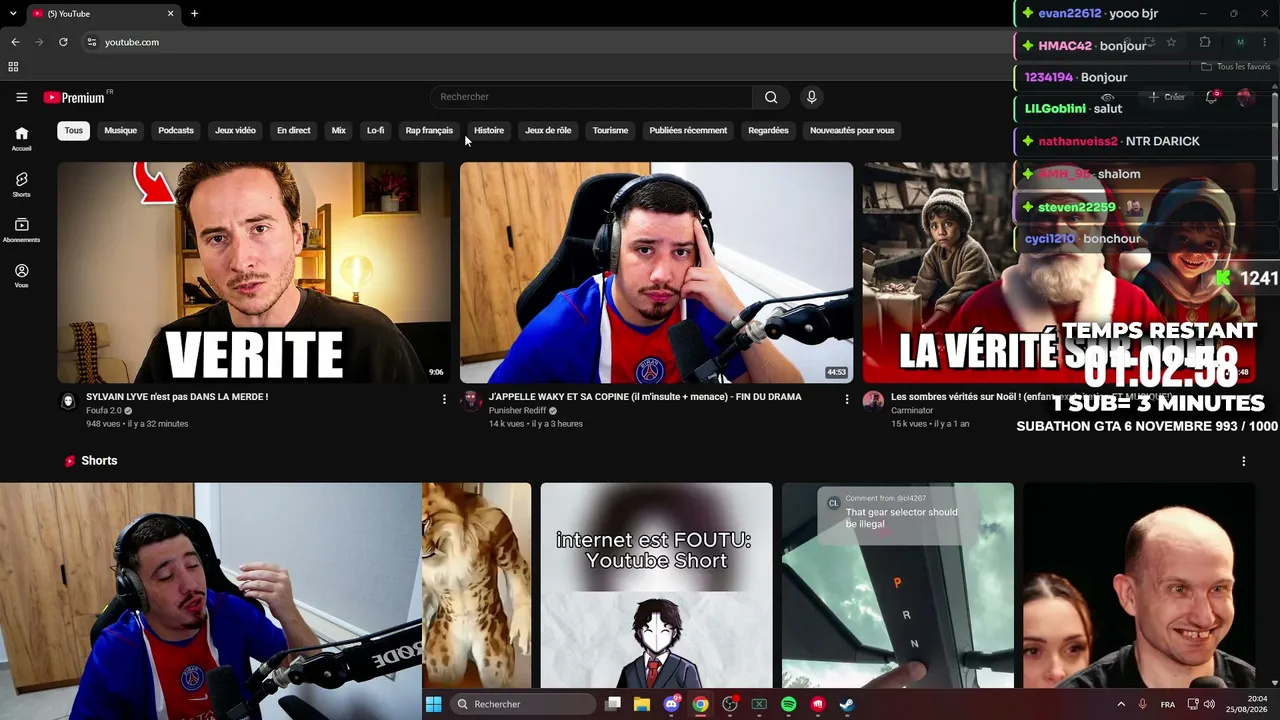Viewport: 1280px width, 720px height.
Task: Open the gear selector Short
Action: point(898,586)
